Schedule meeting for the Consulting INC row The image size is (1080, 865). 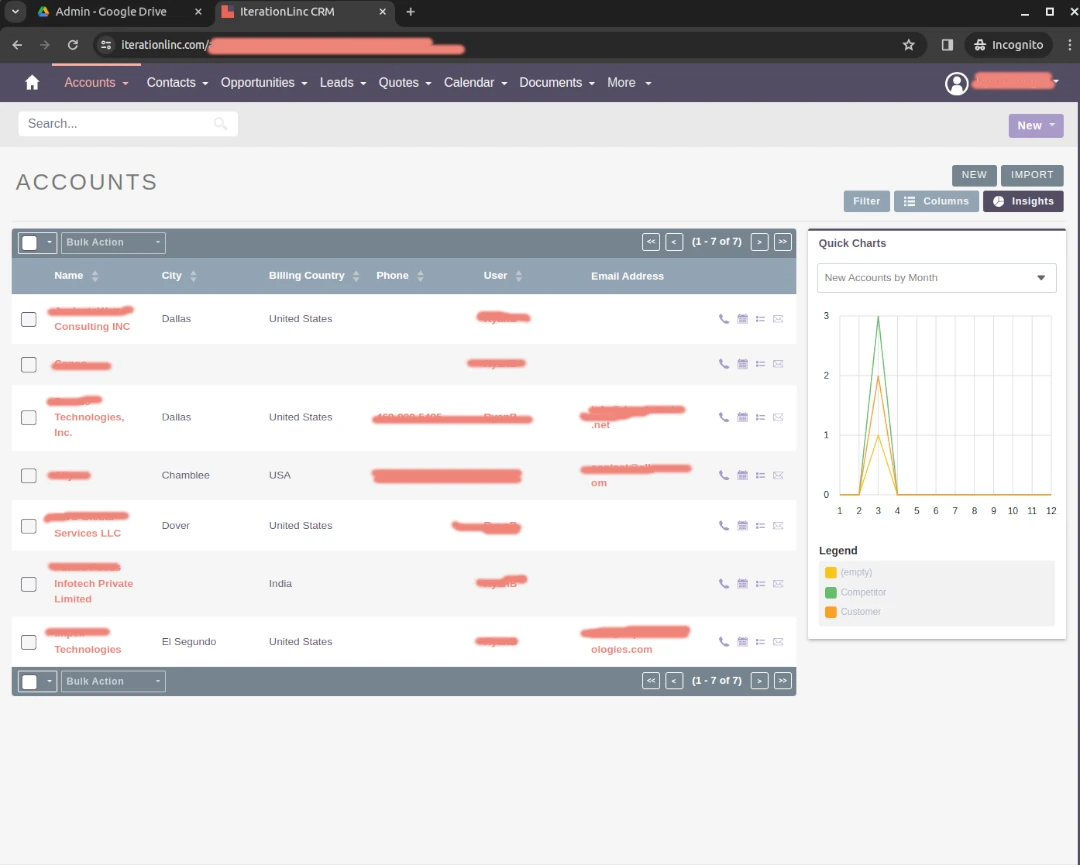[742, 319]
